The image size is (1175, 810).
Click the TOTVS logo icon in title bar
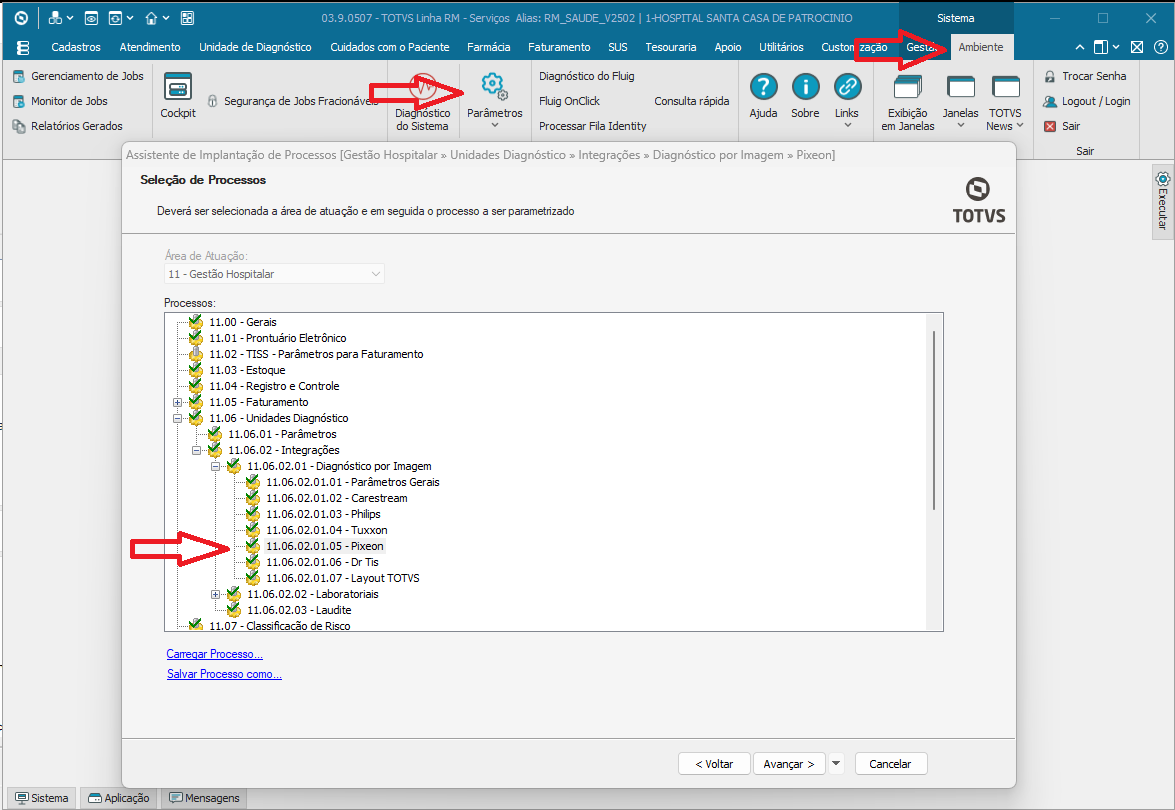pyautogui.click(x=21, y=18)
